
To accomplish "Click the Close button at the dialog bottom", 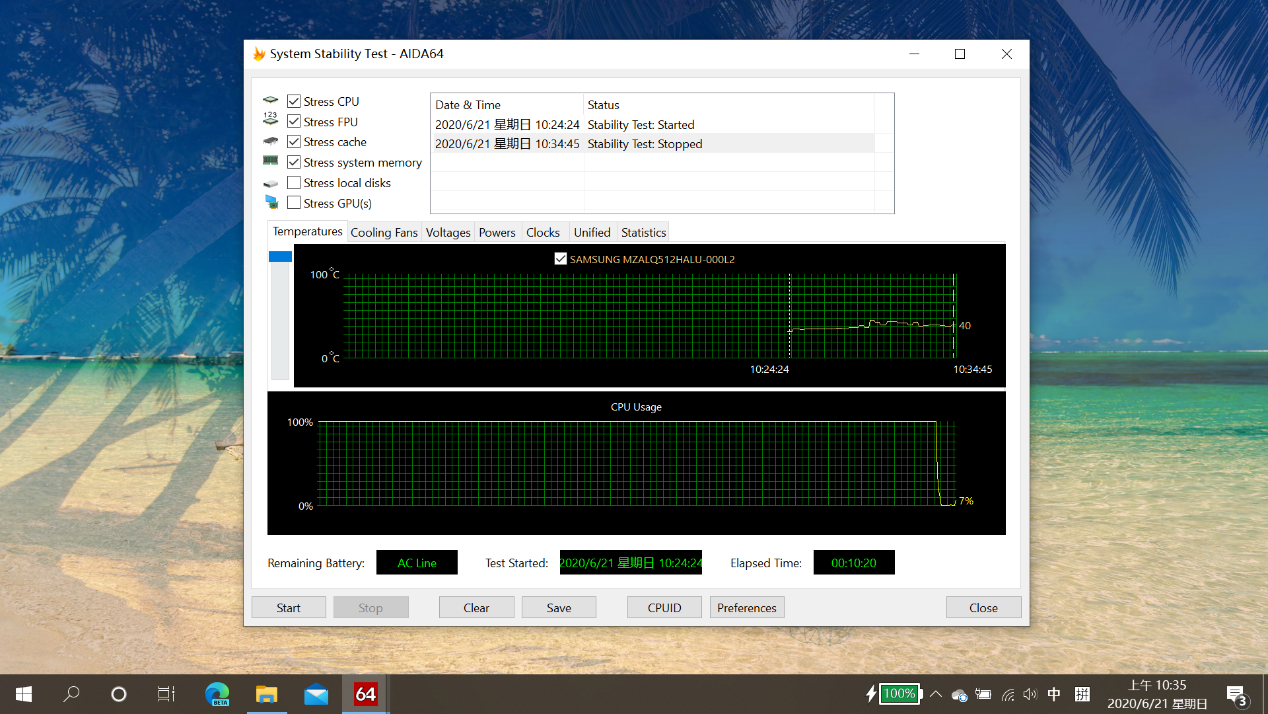I will [x=984, y=607].
